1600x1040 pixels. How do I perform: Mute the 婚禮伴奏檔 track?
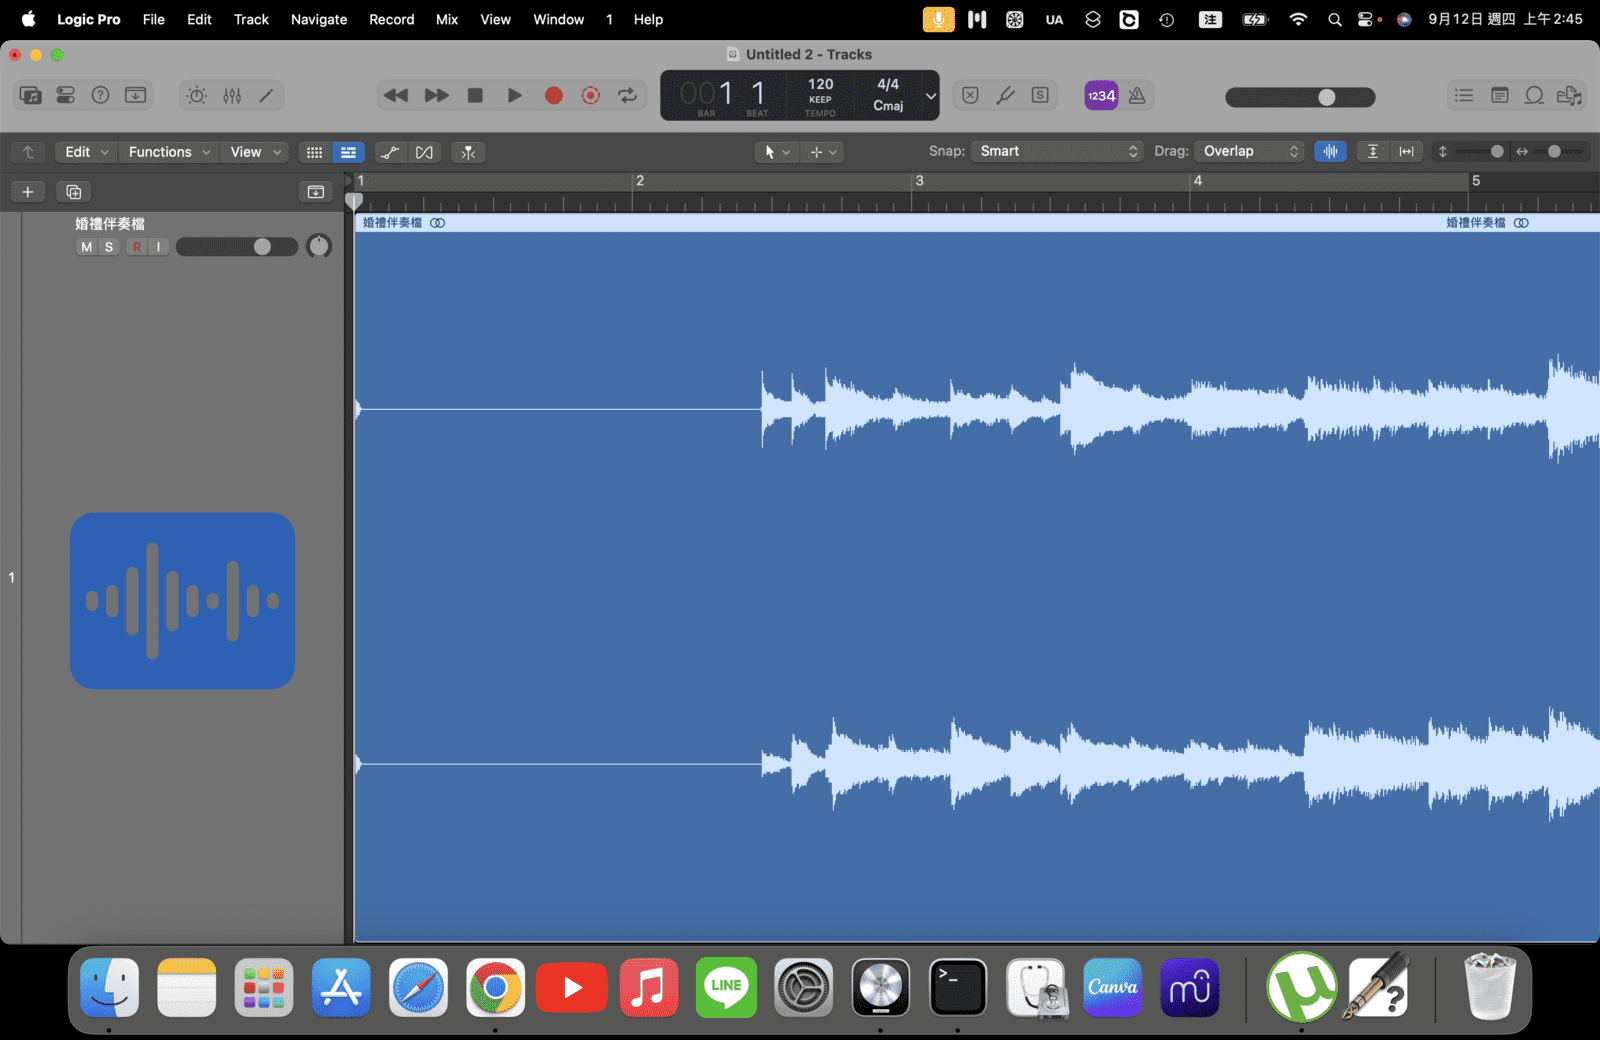(x=87, y=247)
